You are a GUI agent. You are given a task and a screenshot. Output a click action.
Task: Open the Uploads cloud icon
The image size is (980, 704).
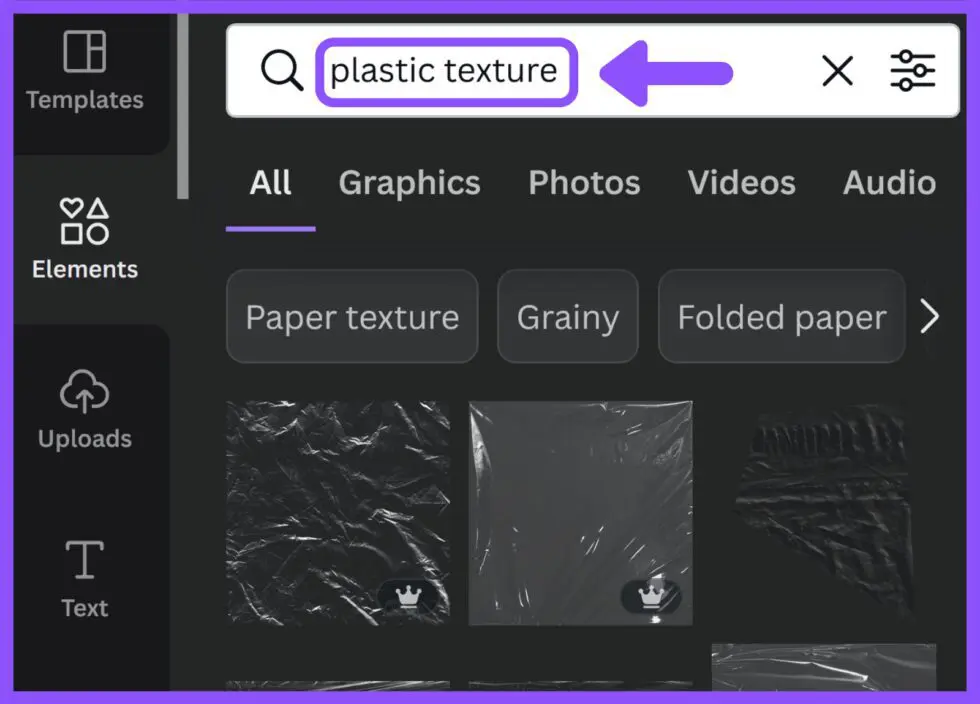[84, 391]
